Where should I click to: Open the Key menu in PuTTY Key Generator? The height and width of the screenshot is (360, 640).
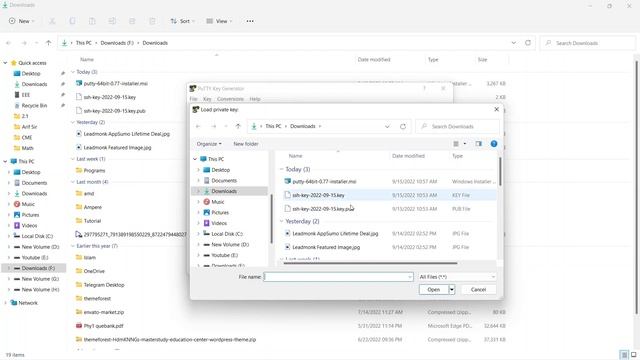tap(207, 99)
